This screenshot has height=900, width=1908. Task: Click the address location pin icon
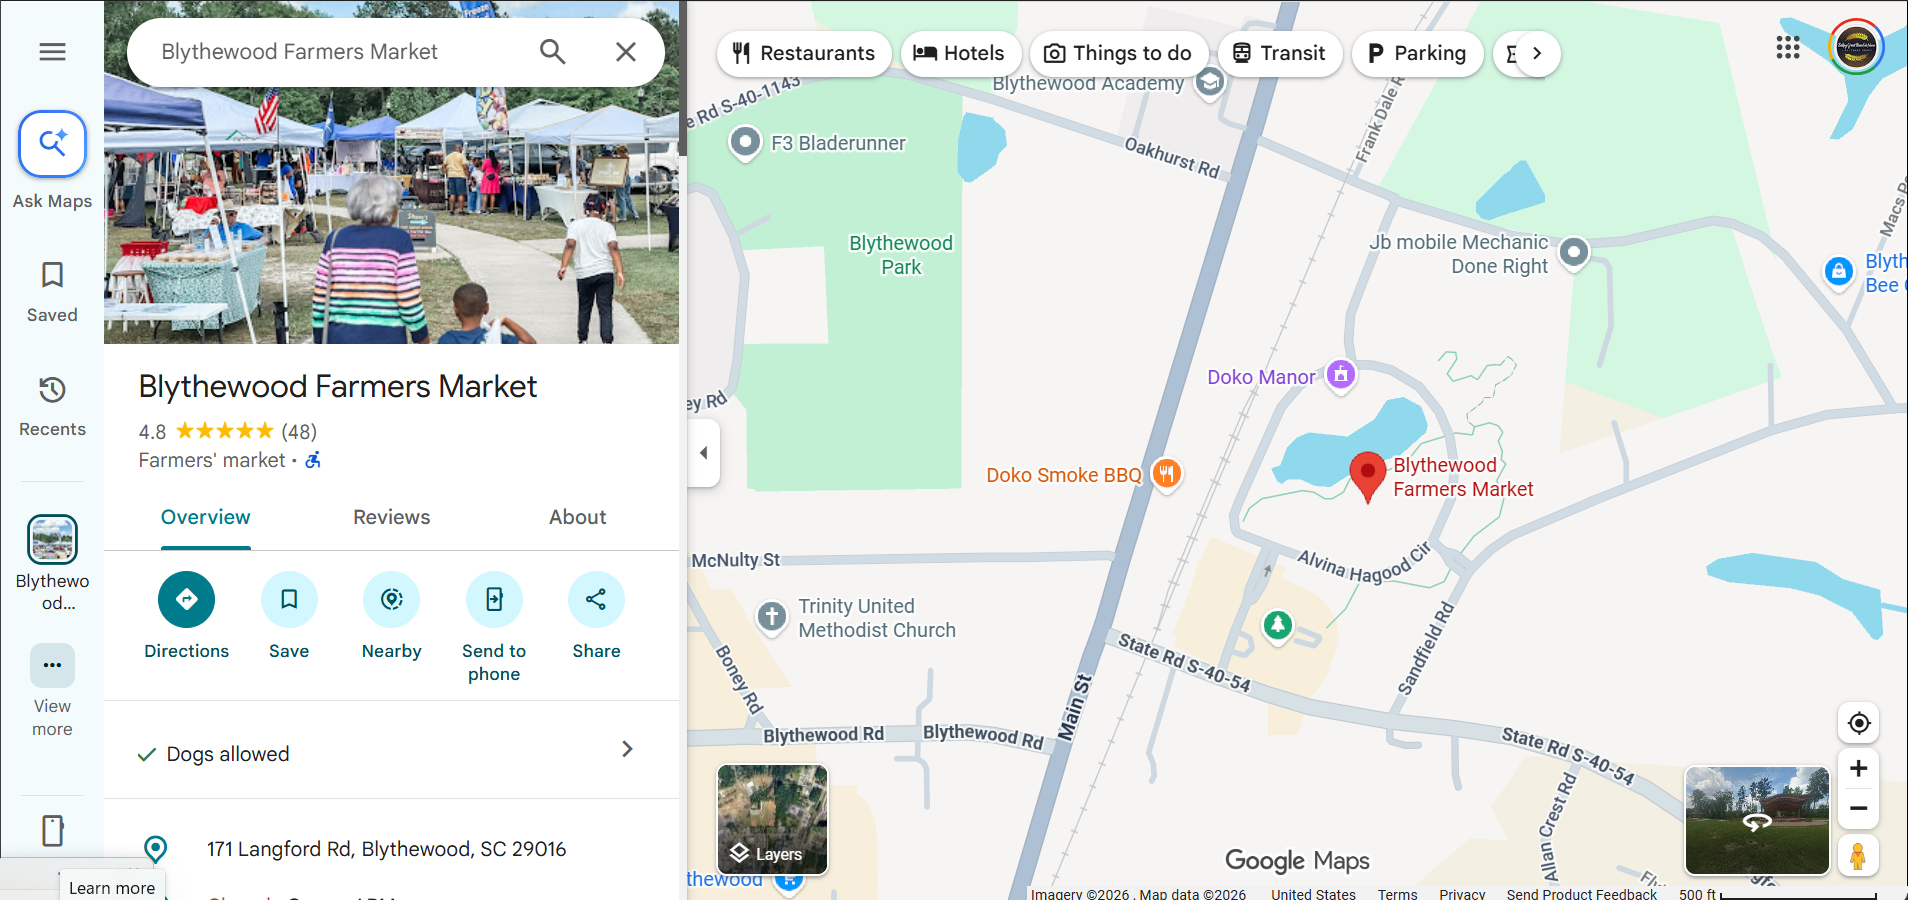click(x=156, y=849)
